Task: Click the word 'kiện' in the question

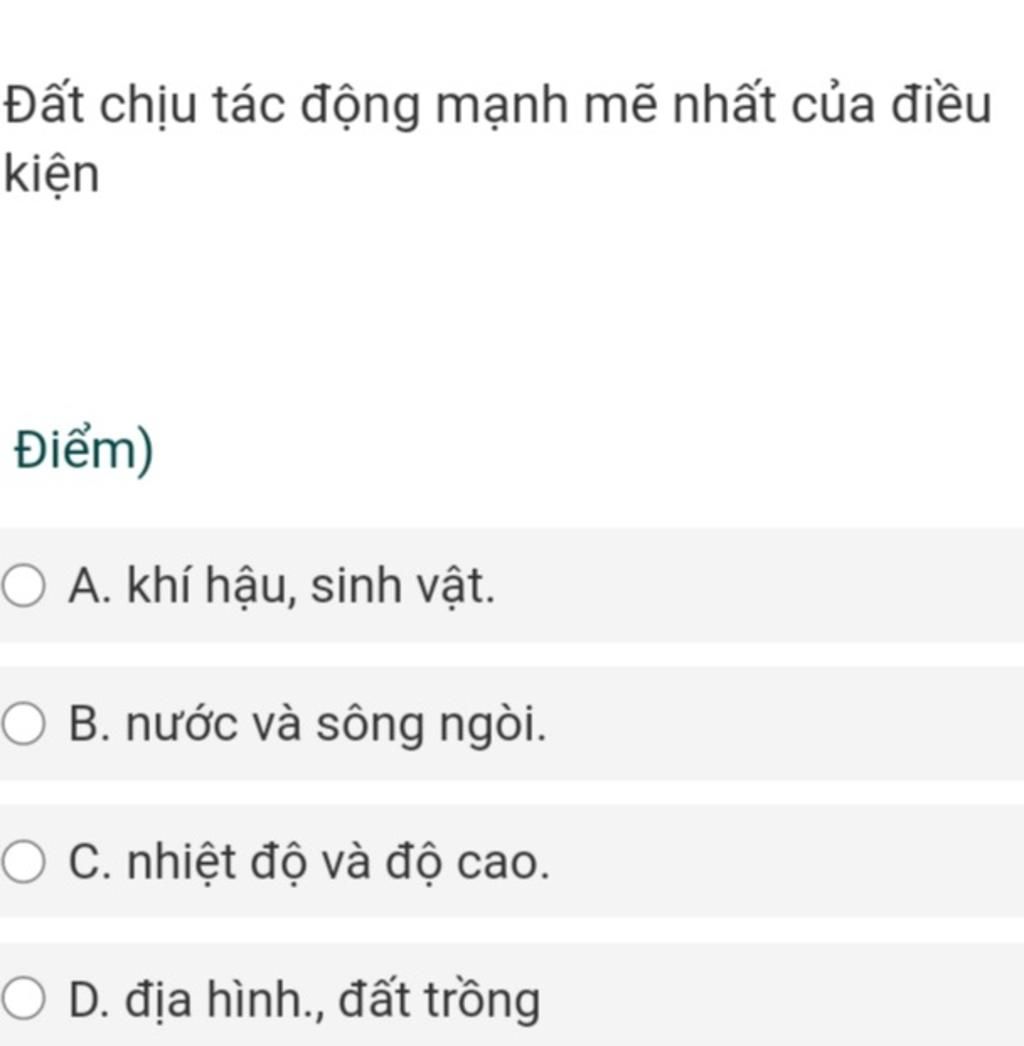Action: (x=51, y=175)
